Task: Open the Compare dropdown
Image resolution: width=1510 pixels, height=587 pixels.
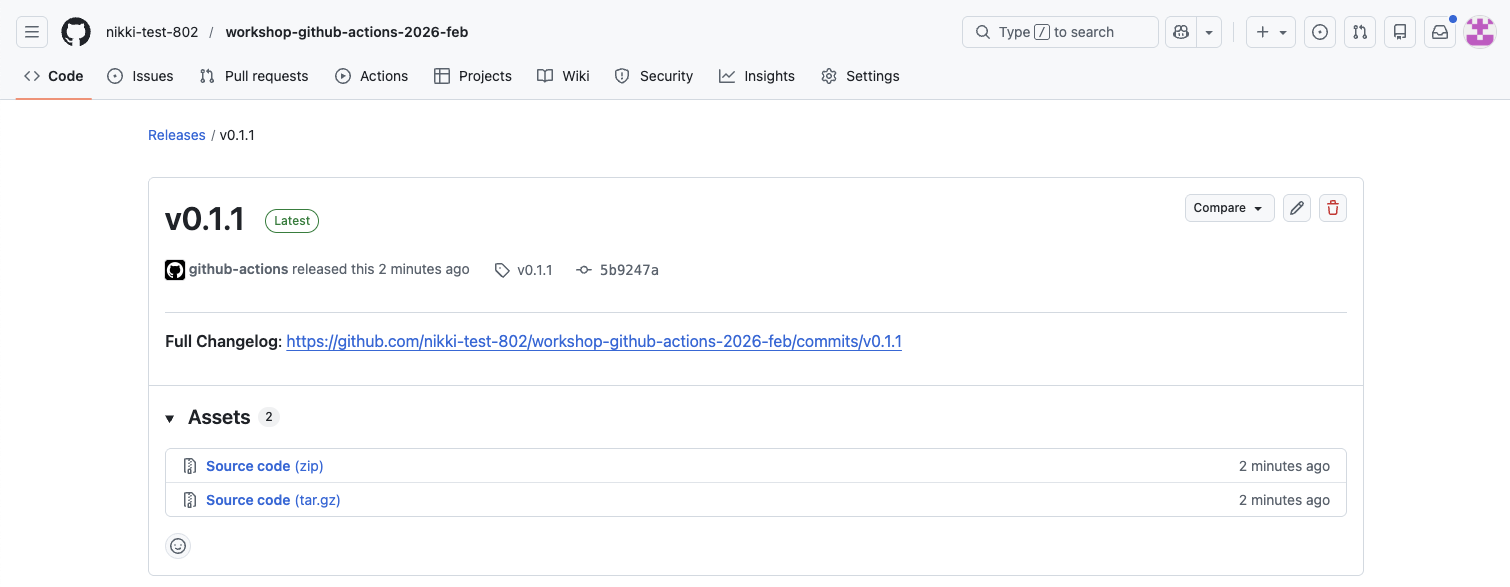Action: pos(1229,207)
